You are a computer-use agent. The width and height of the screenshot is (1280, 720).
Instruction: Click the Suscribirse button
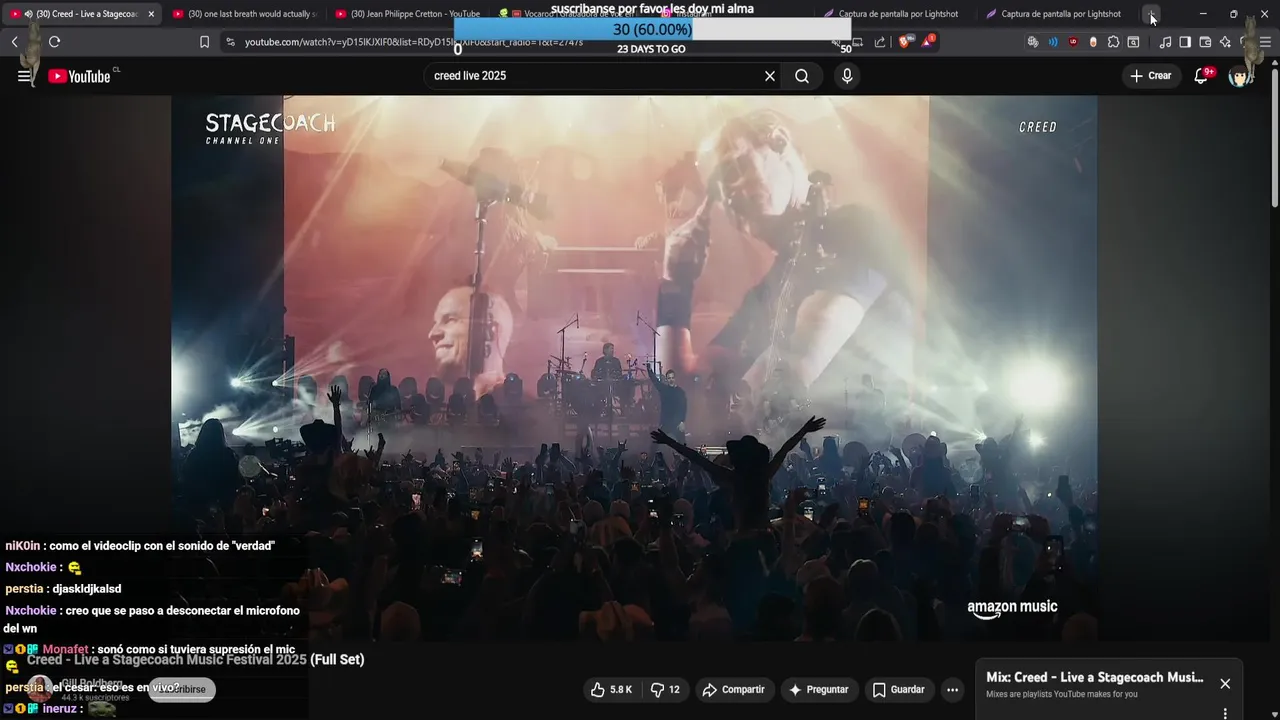(x=182, y=689)
